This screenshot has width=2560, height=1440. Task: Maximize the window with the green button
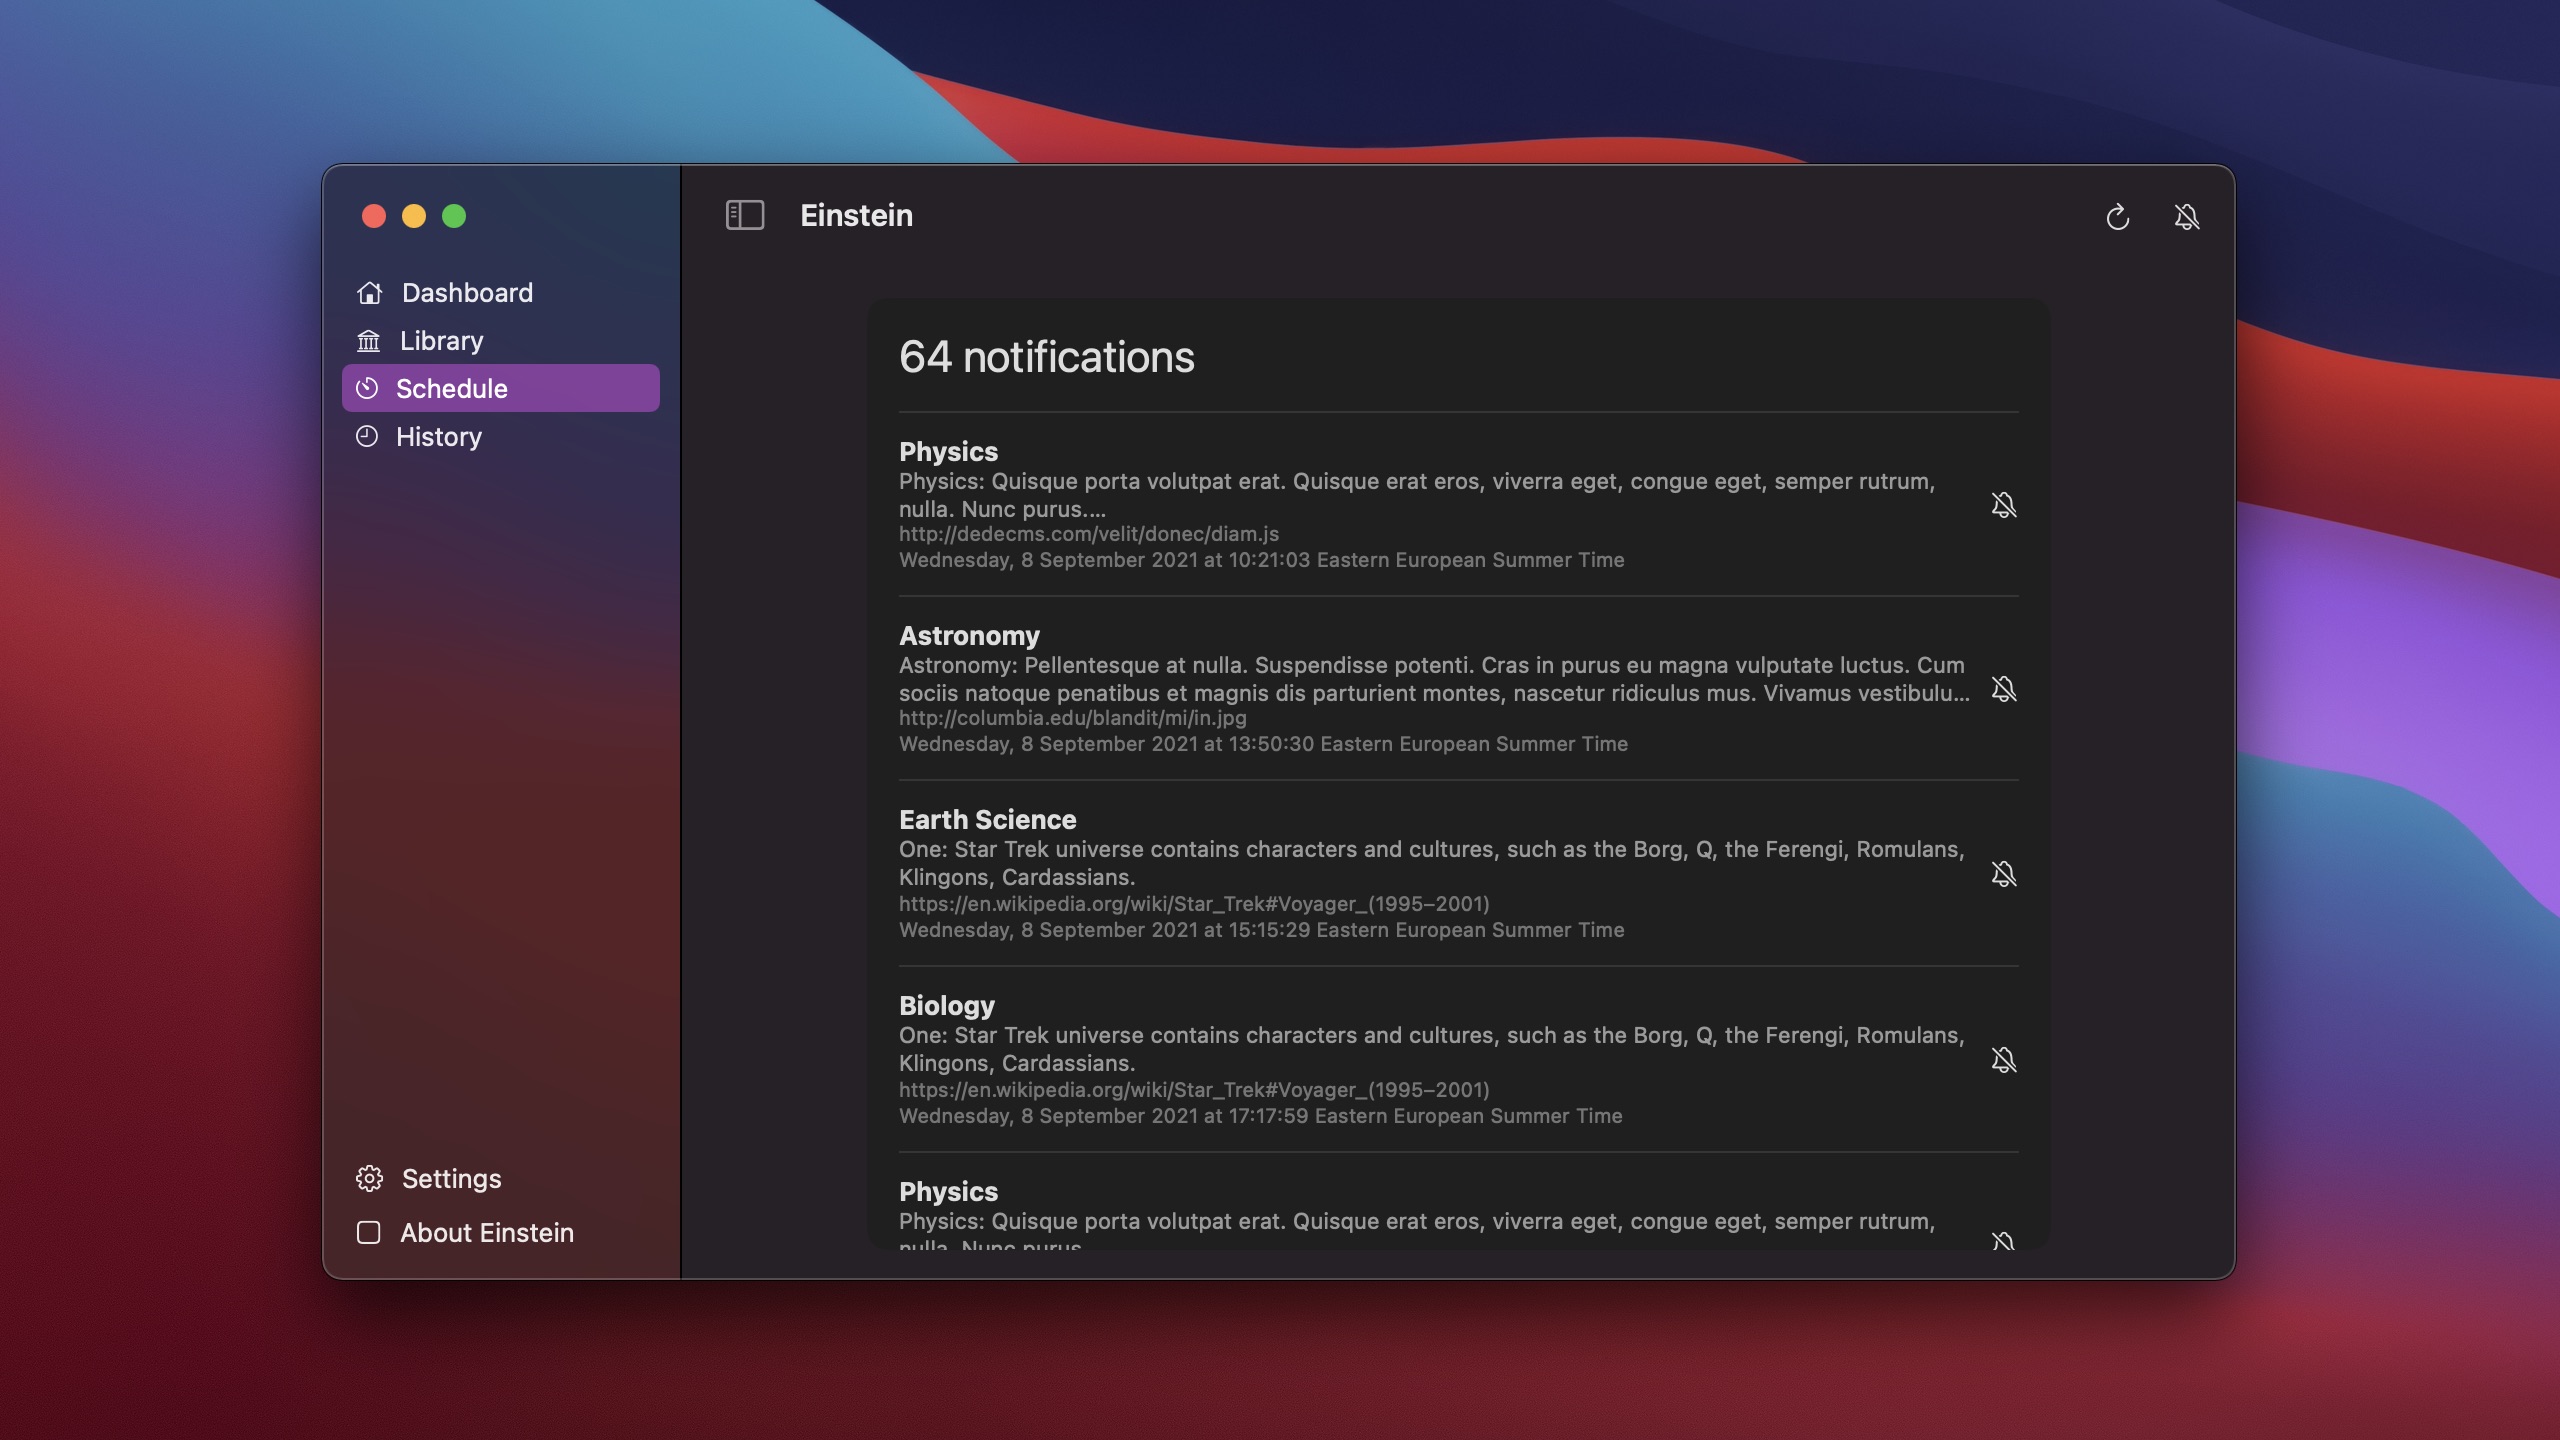pos(454,216)
